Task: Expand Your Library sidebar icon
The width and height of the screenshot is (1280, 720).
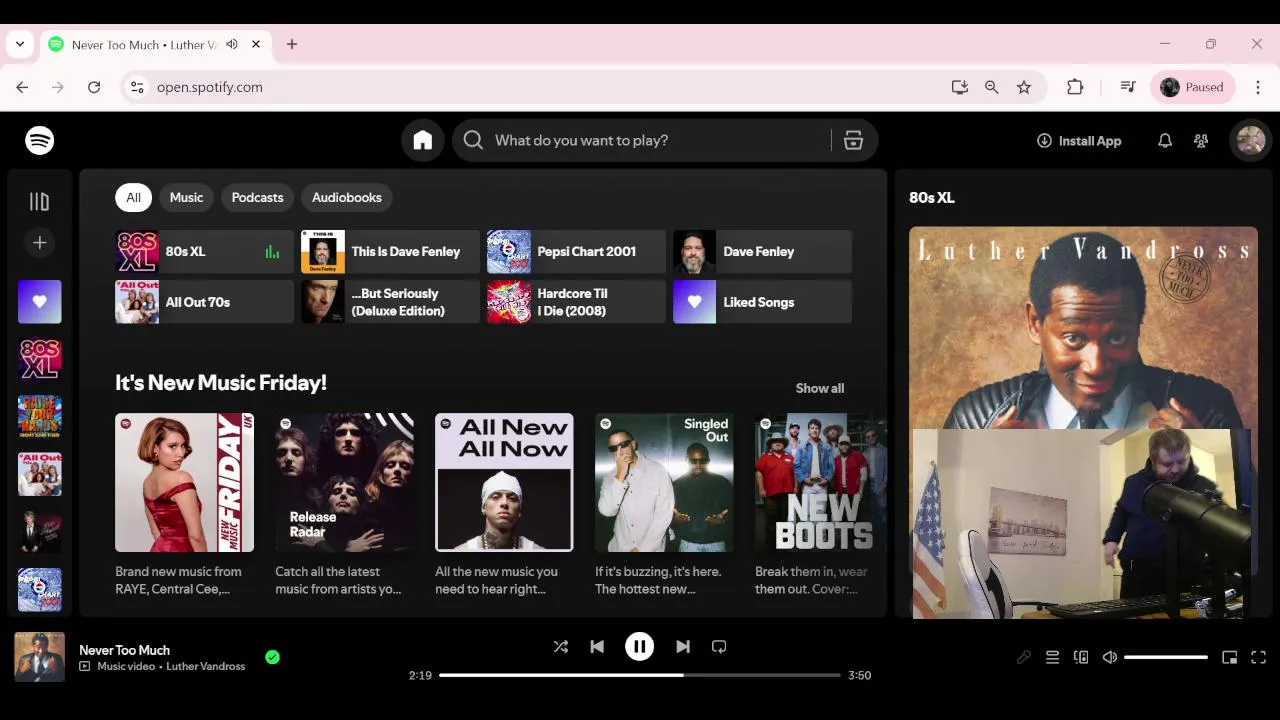Action: click(39, 202)
